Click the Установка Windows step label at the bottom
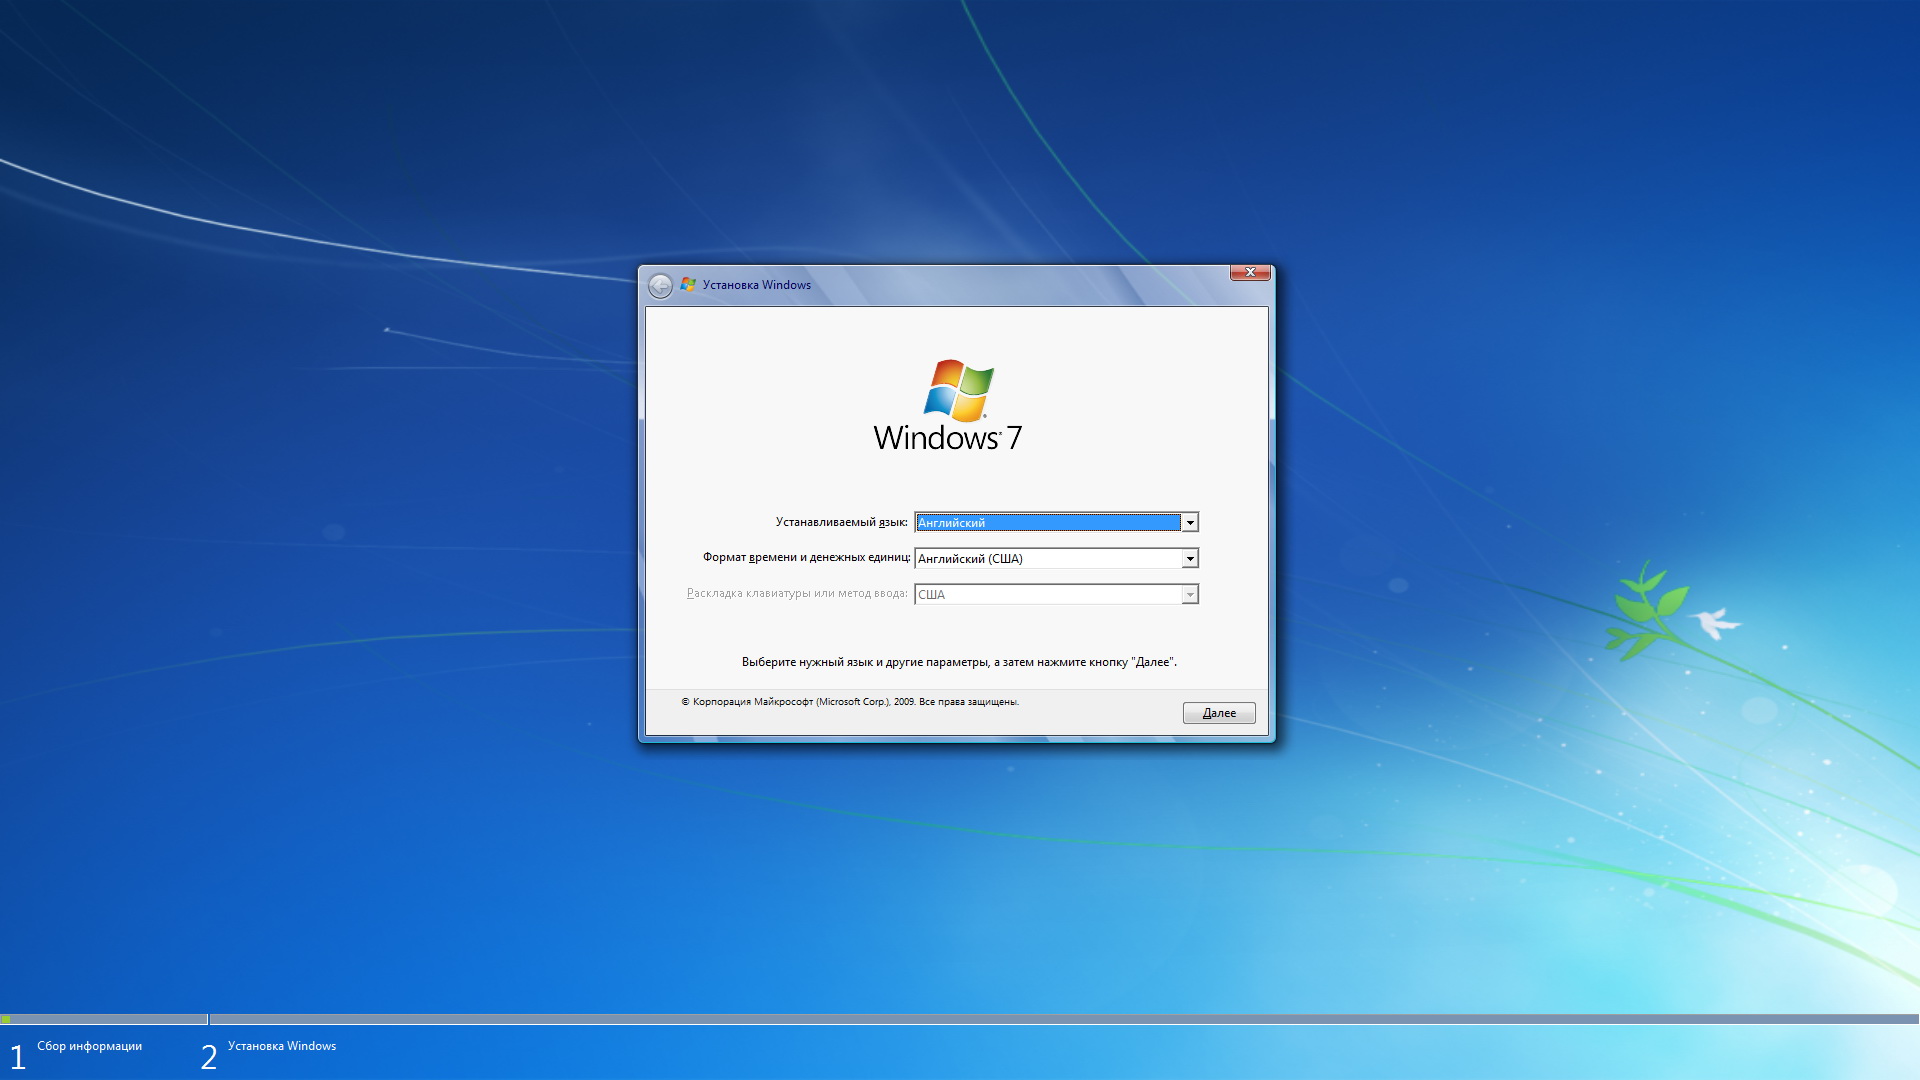The height and width of the screenshot is (1080, 1920). pyautogui.click(x=281, y=1046)
